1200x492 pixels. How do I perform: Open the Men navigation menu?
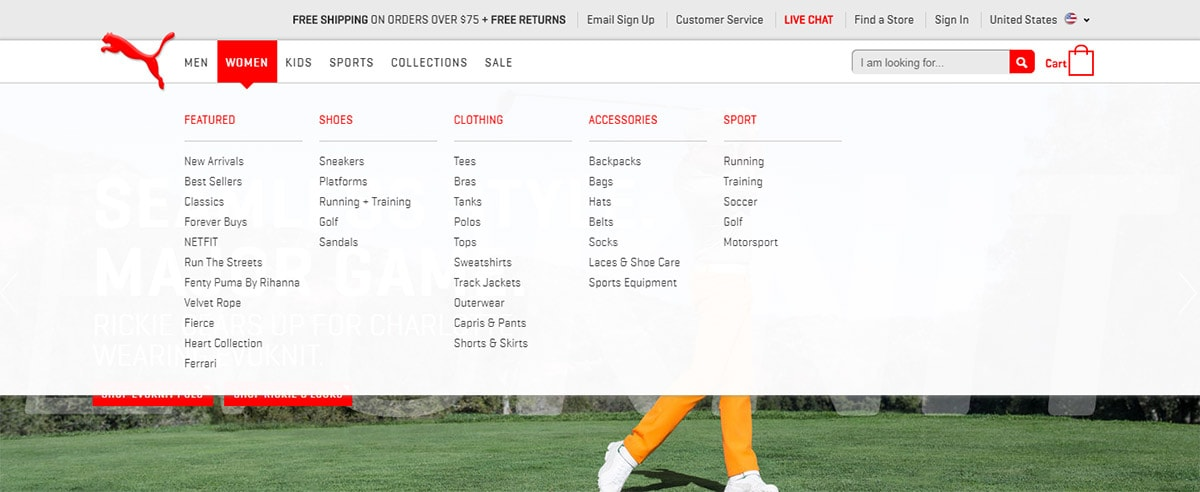click(196, 62)
